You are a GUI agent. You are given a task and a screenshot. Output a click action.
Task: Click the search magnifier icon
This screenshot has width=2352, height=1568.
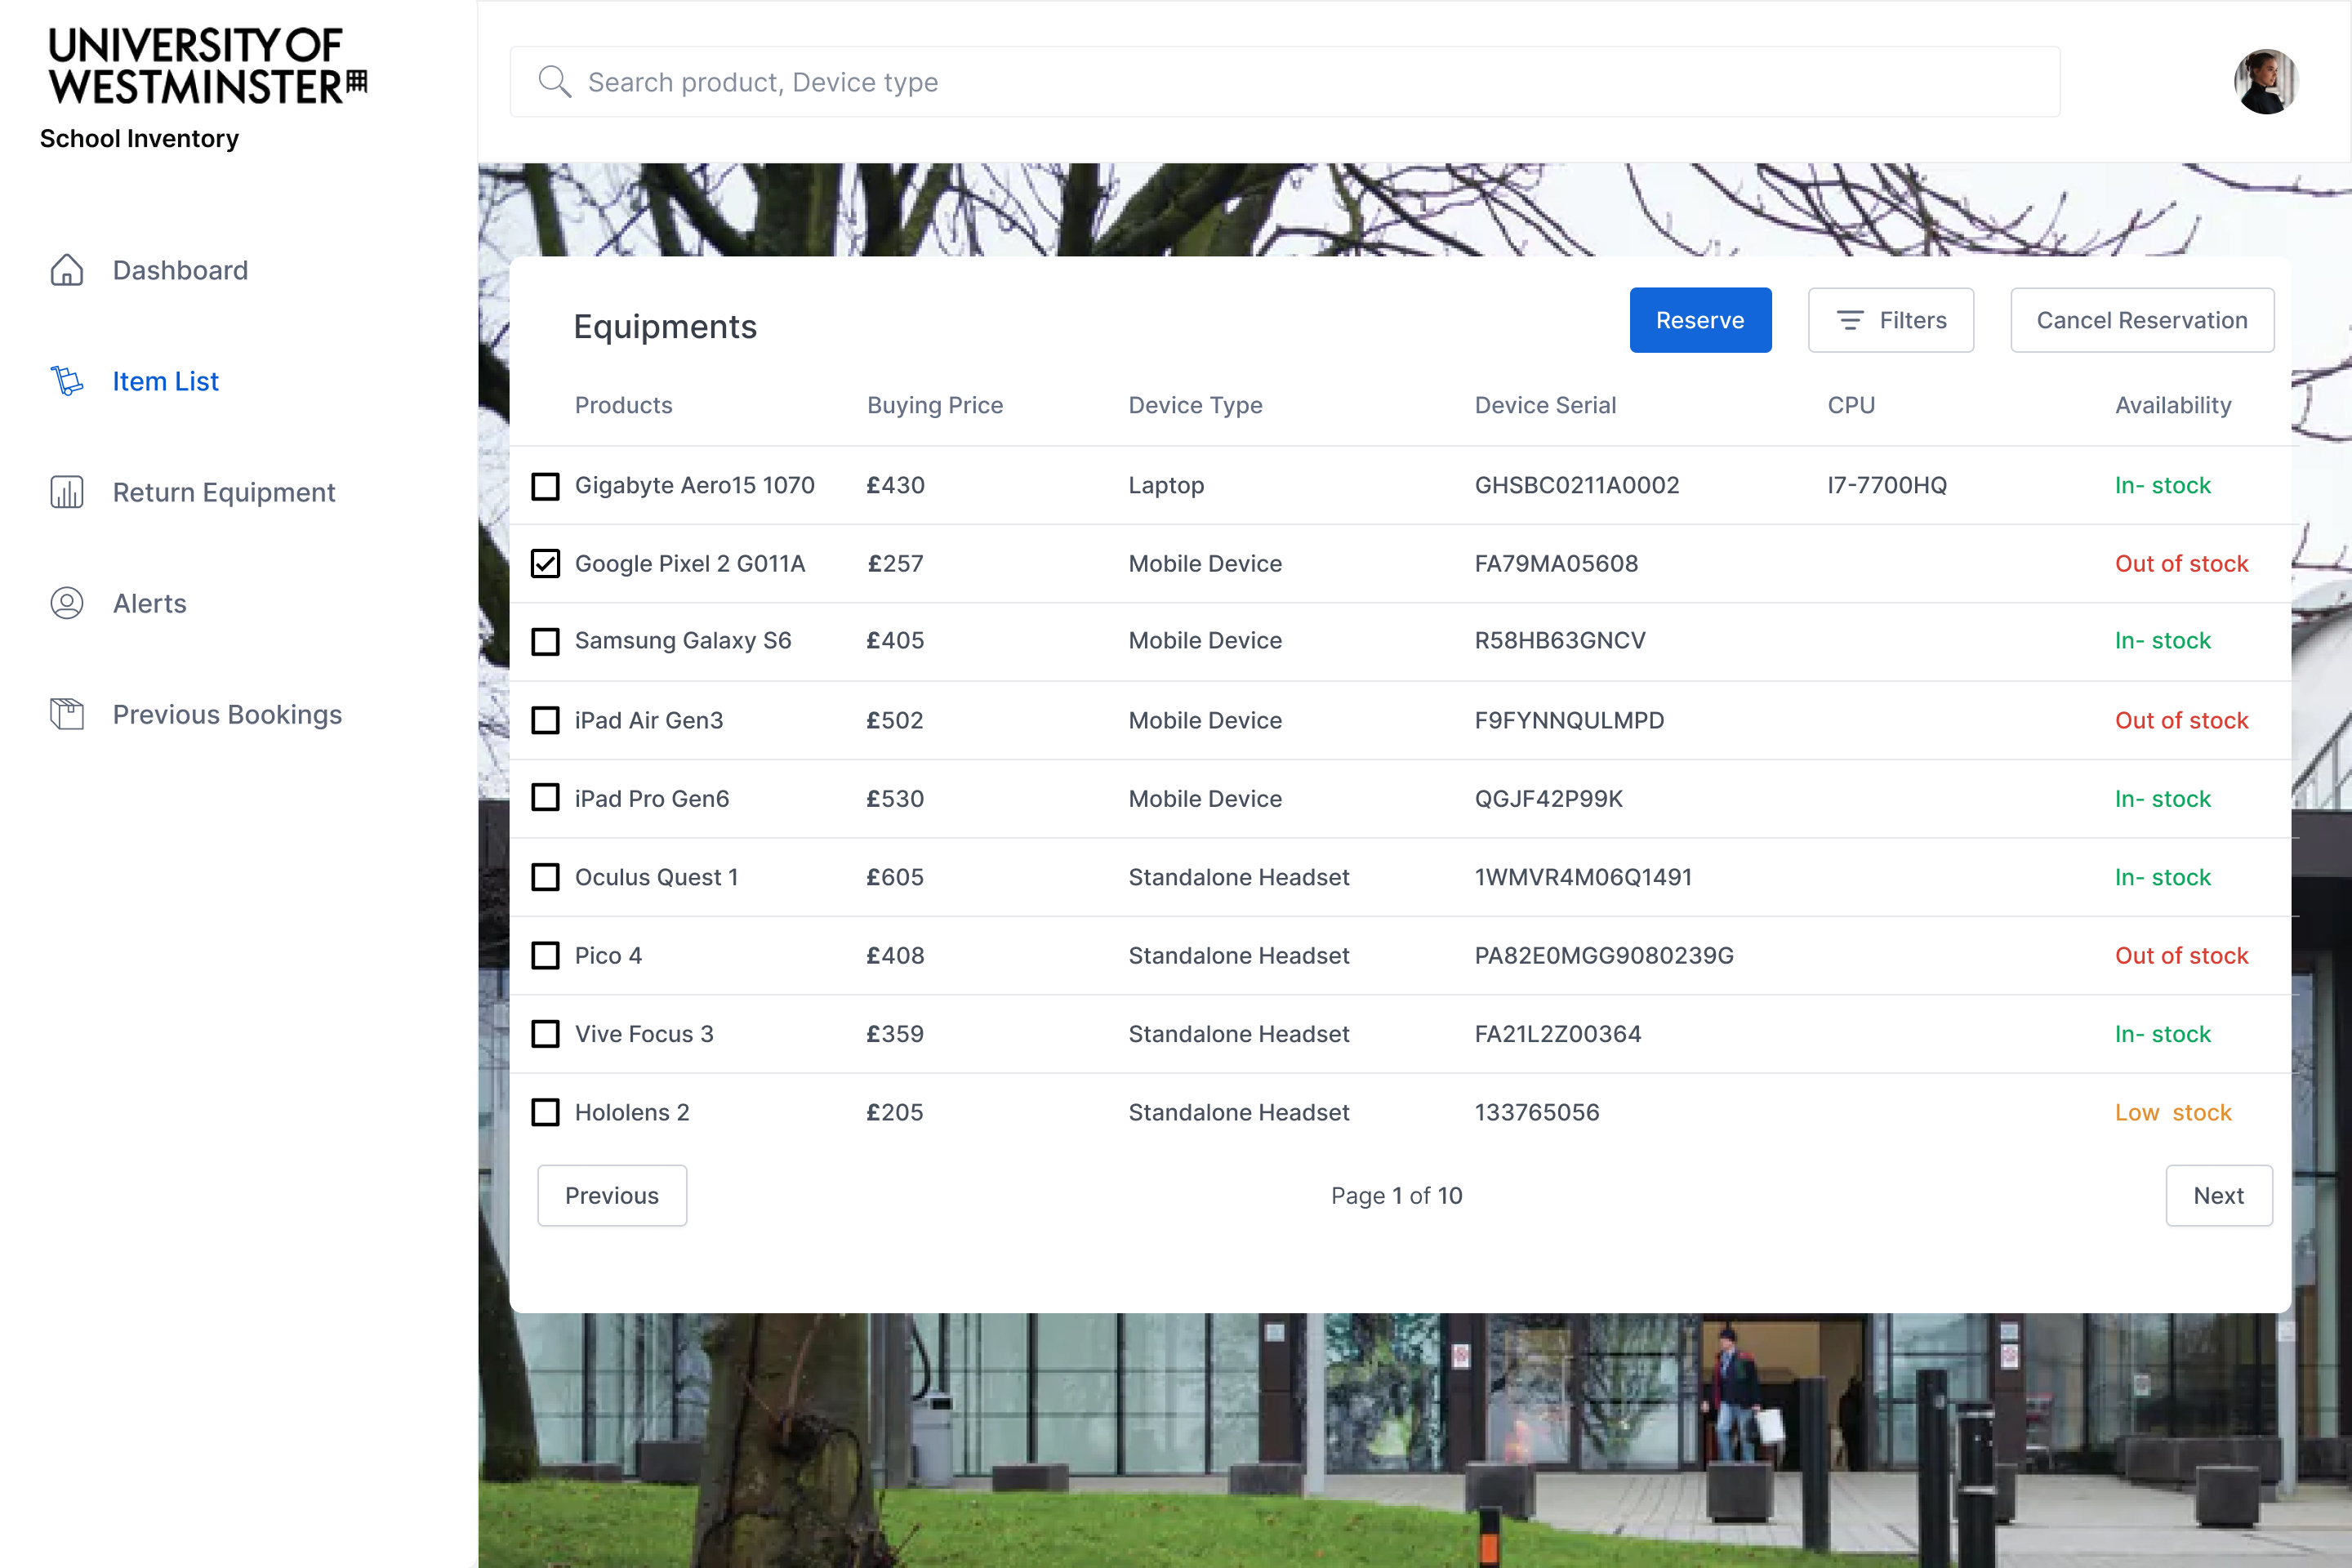pyautogui.click(x=555, y=82)
